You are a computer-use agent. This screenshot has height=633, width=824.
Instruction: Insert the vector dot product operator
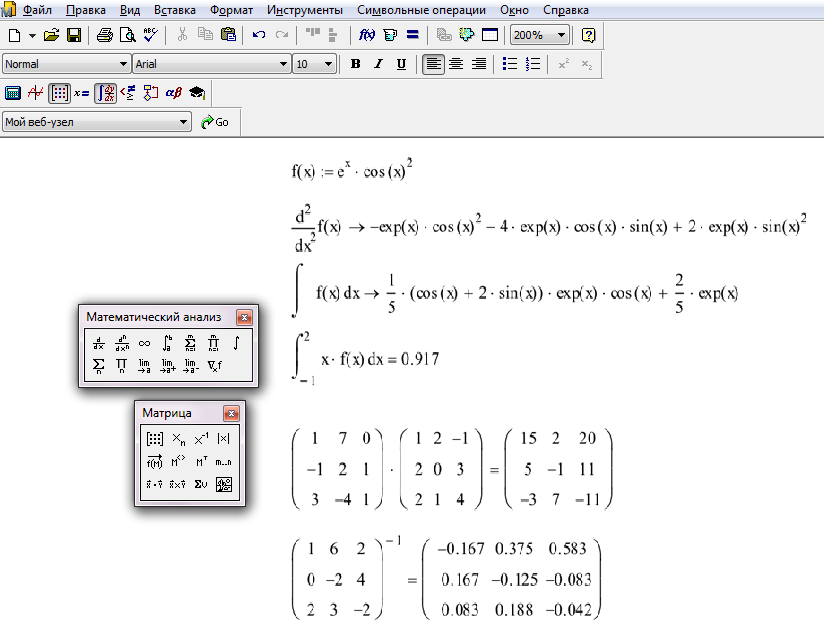coord(154,484)
